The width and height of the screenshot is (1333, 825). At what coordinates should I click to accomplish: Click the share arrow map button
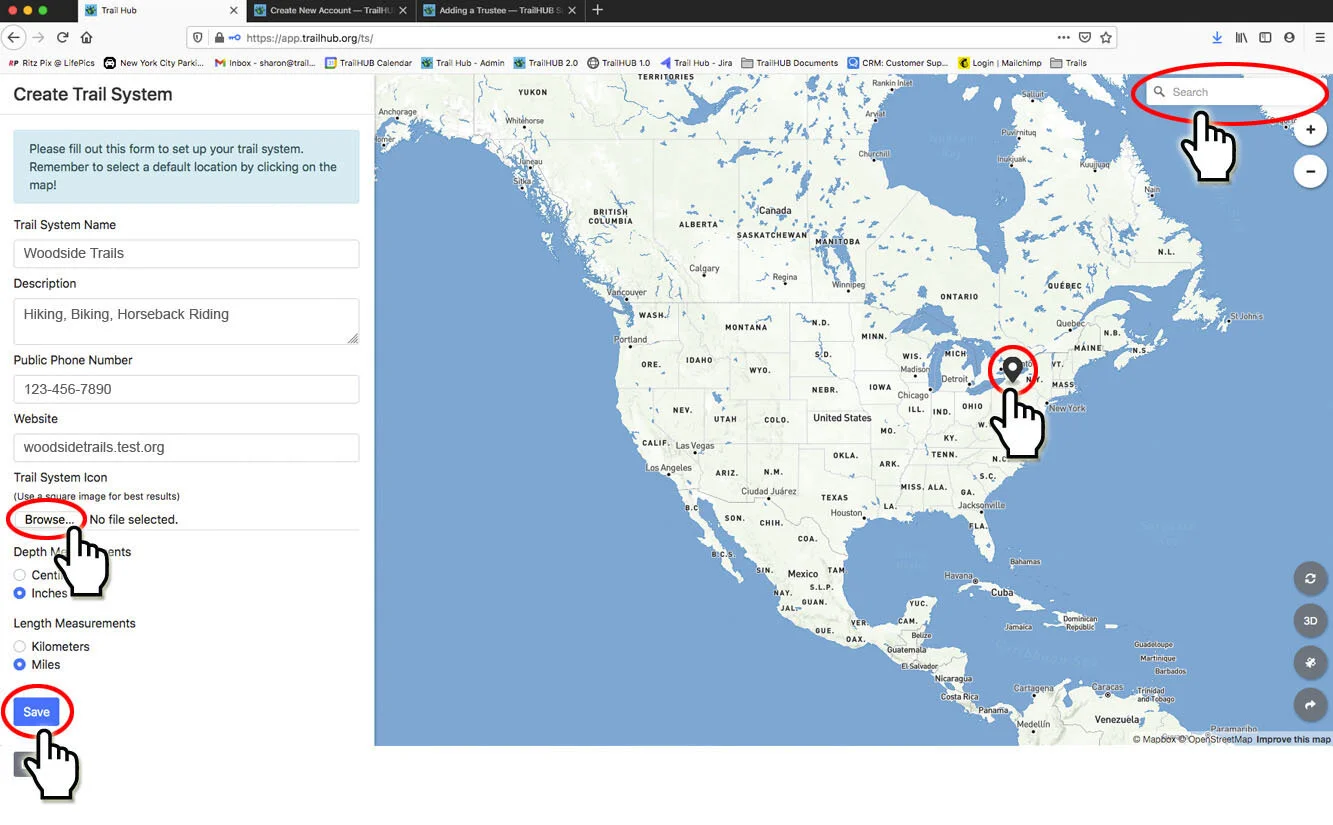[1310, 704]
